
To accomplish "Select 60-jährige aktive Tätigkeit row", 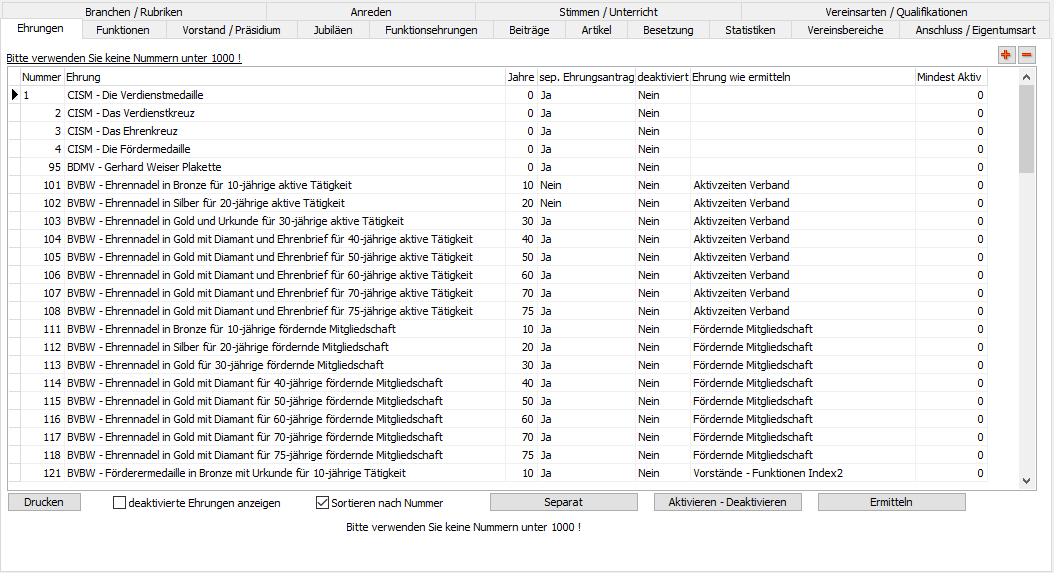I will tap(497, 275).
